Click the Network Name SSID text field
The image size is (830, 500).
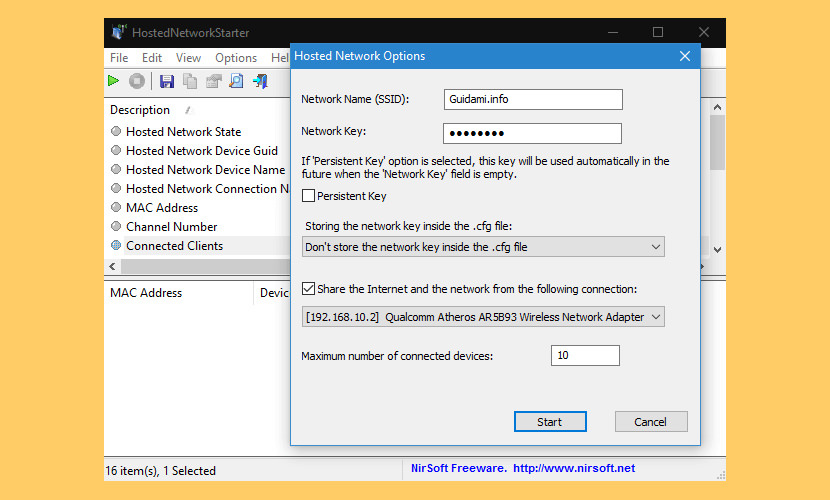533,99
